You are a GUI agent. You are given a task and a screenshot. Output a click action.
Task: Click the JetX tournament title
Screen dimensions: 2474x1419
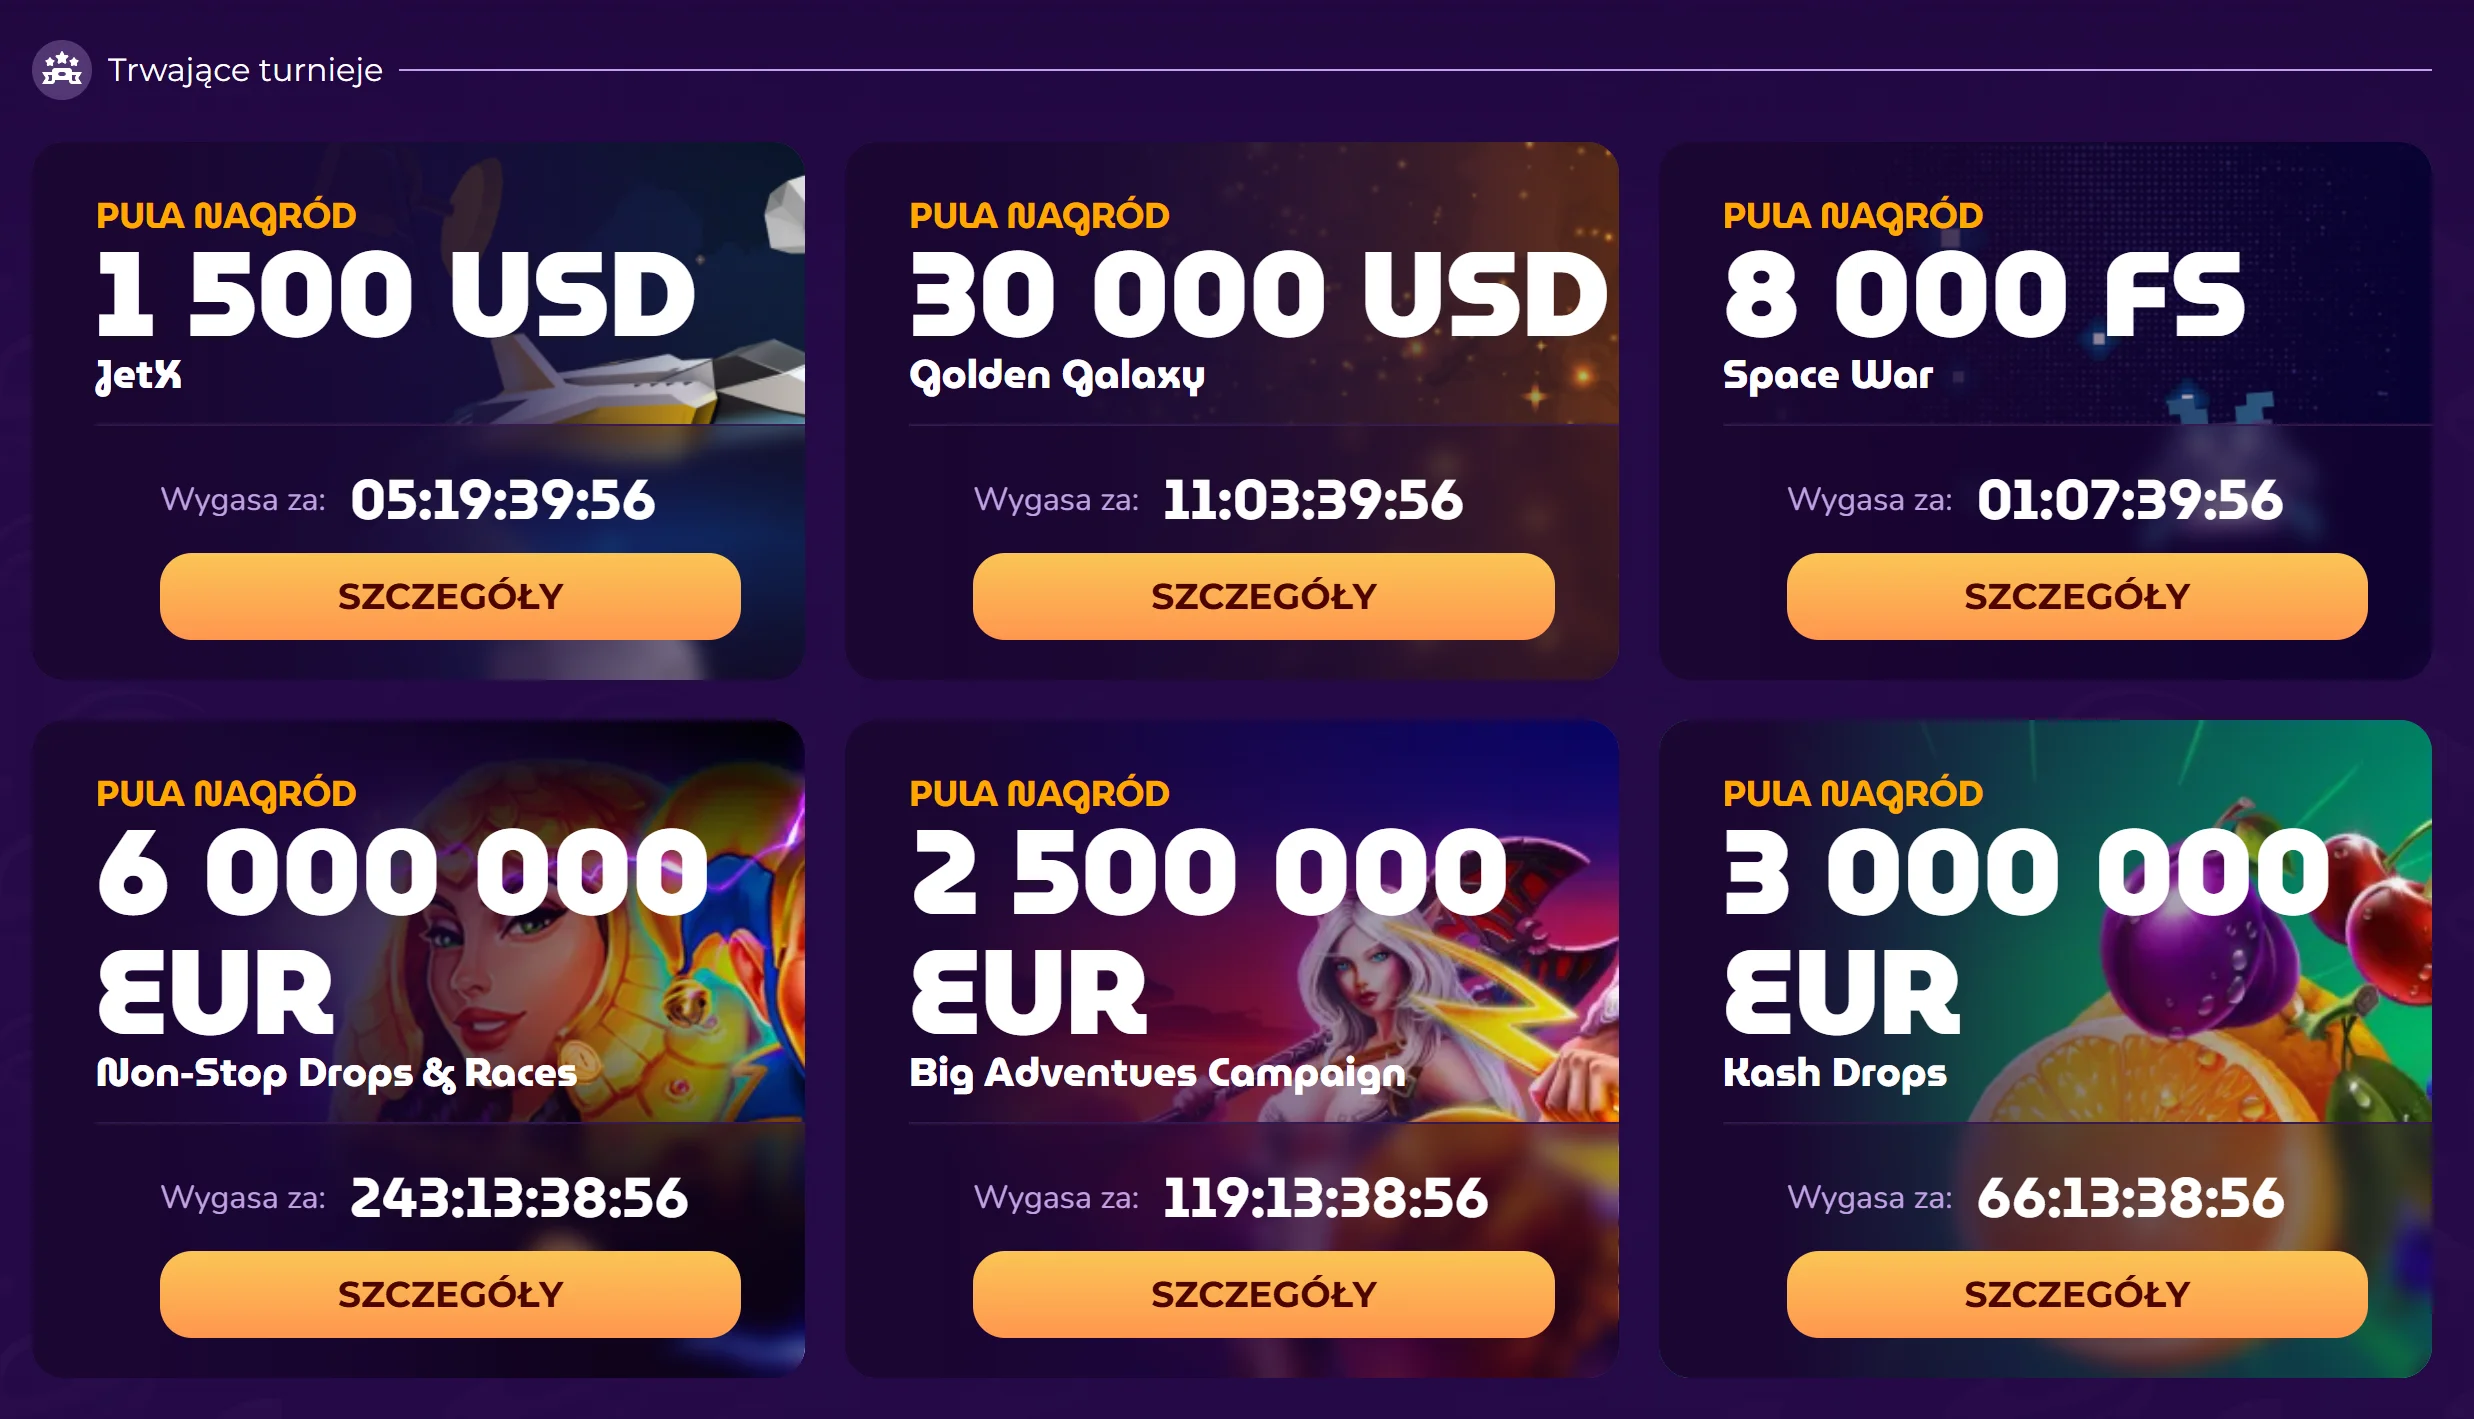(x=139, y=375)
